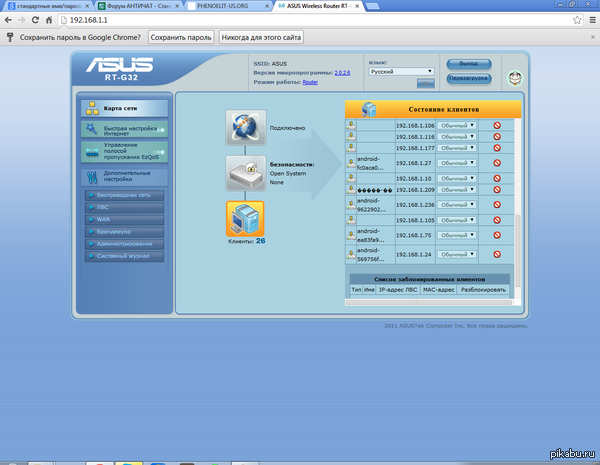This screenshot has height=465, width=600.
Task: Open Карта сети in the sidebar
Action: 122,108
